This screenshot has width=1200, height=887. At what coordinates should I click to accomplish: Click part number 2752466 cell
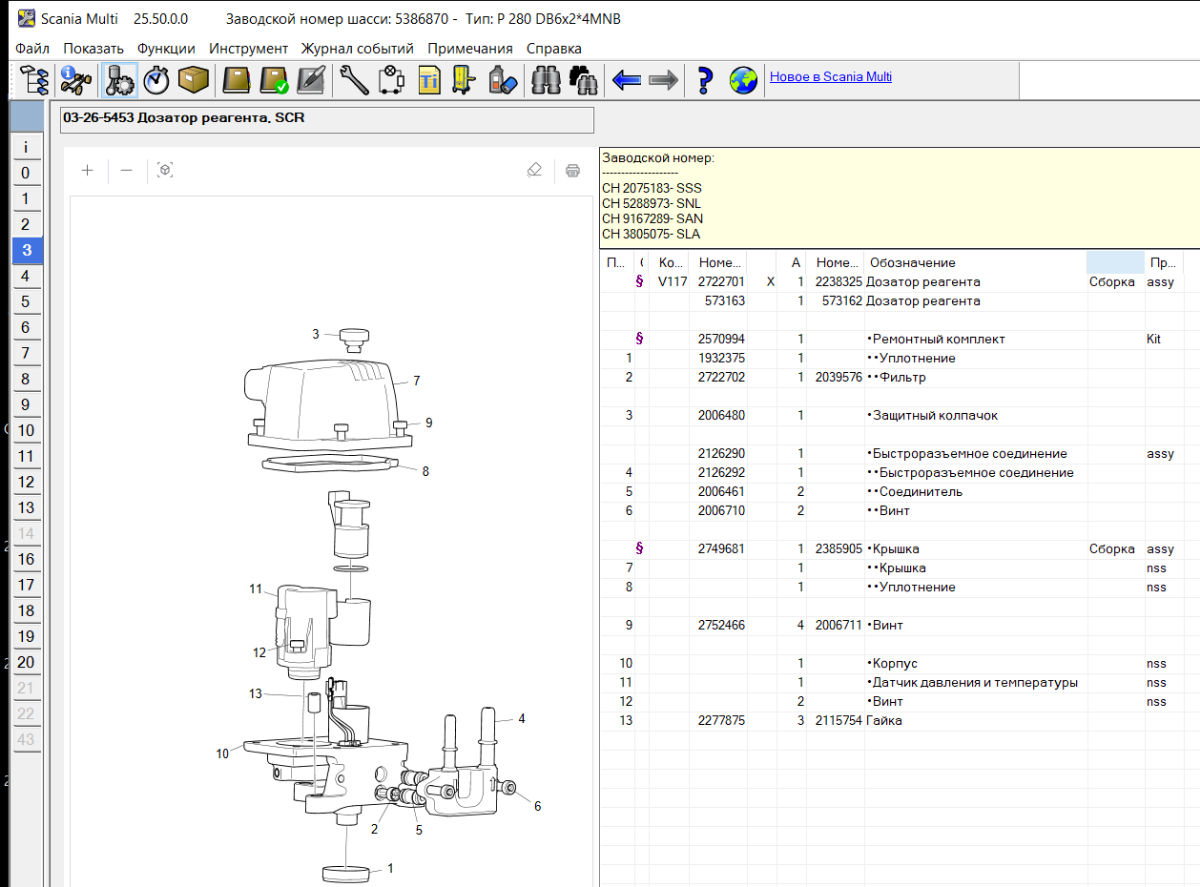[x=721, y=625]
